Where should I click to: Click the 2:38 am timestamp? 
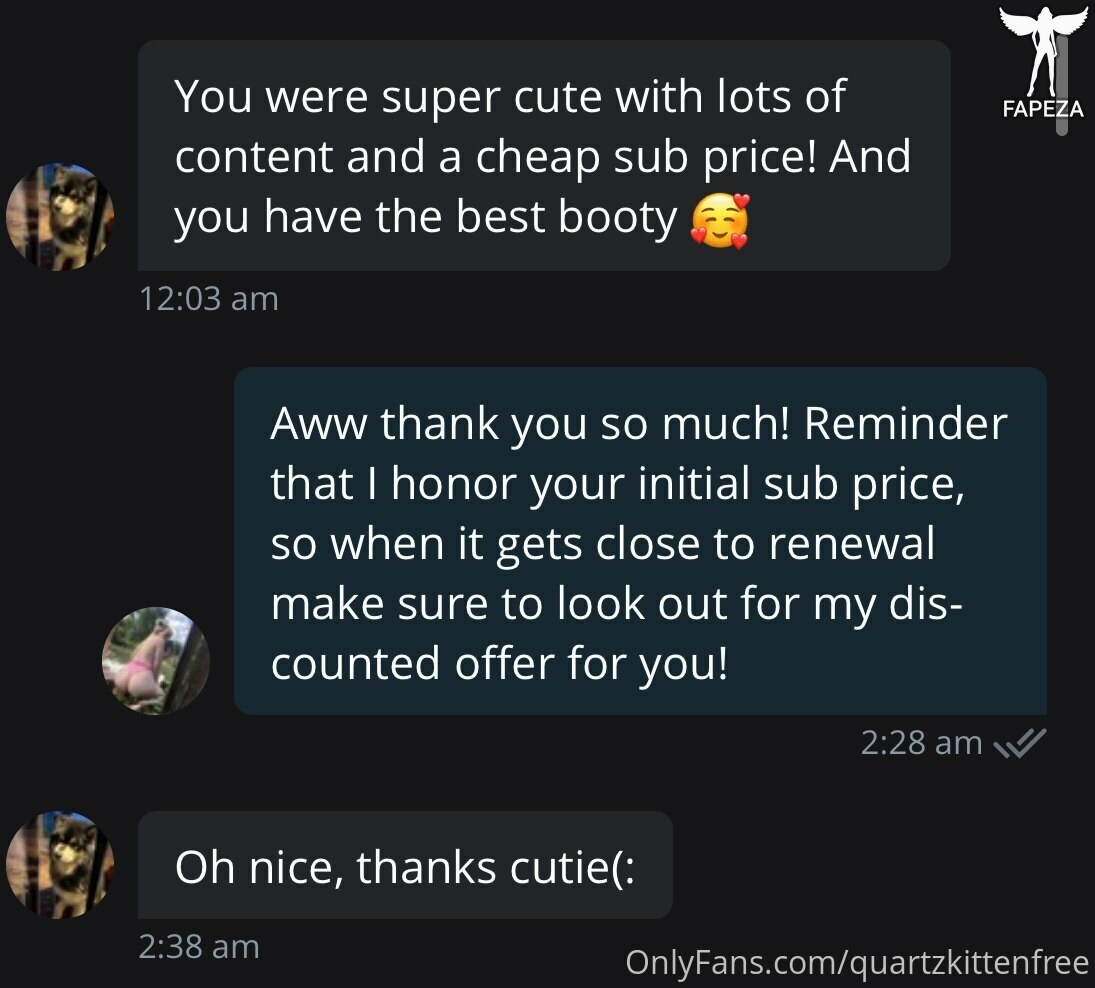click(x=199, y=947)
